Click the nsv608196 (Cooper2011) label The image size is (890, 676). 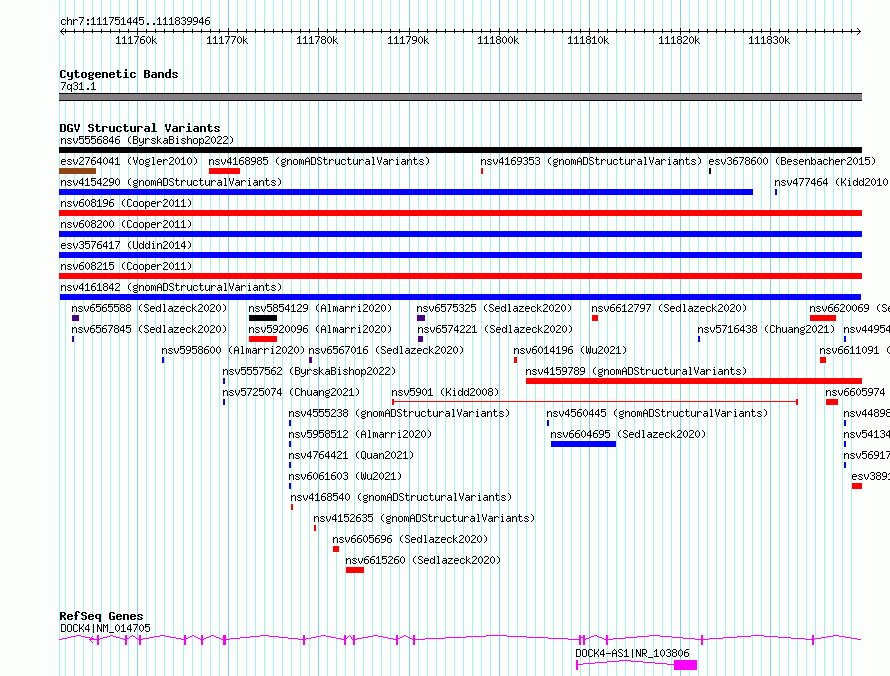pos(126,203)
